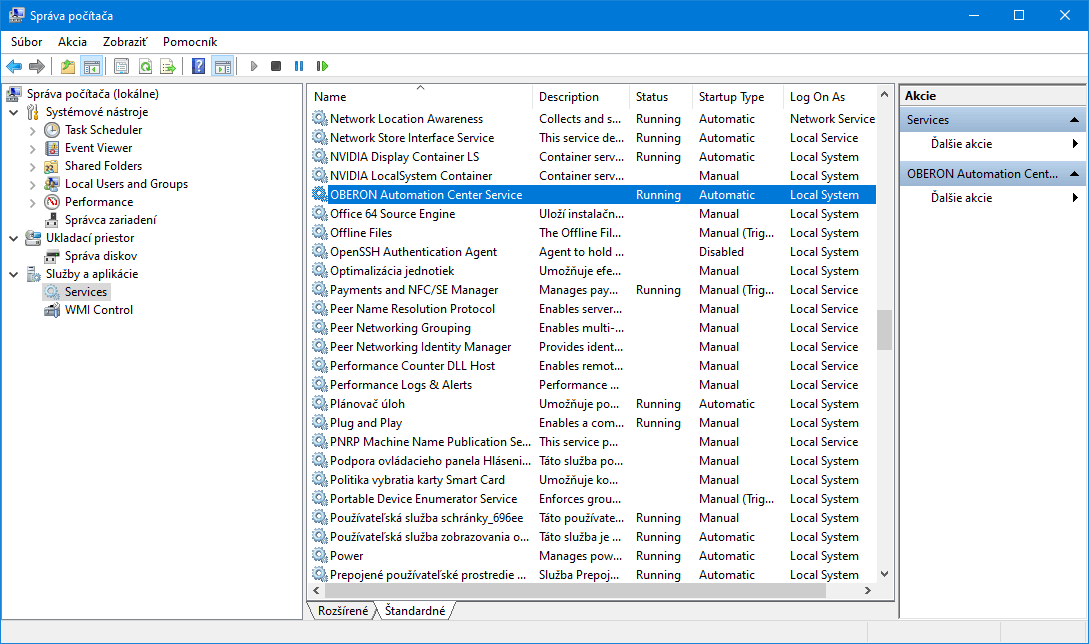Toggle Show/Hide console tree button
Screen dimensions: 1089x644
click(91, 66)
